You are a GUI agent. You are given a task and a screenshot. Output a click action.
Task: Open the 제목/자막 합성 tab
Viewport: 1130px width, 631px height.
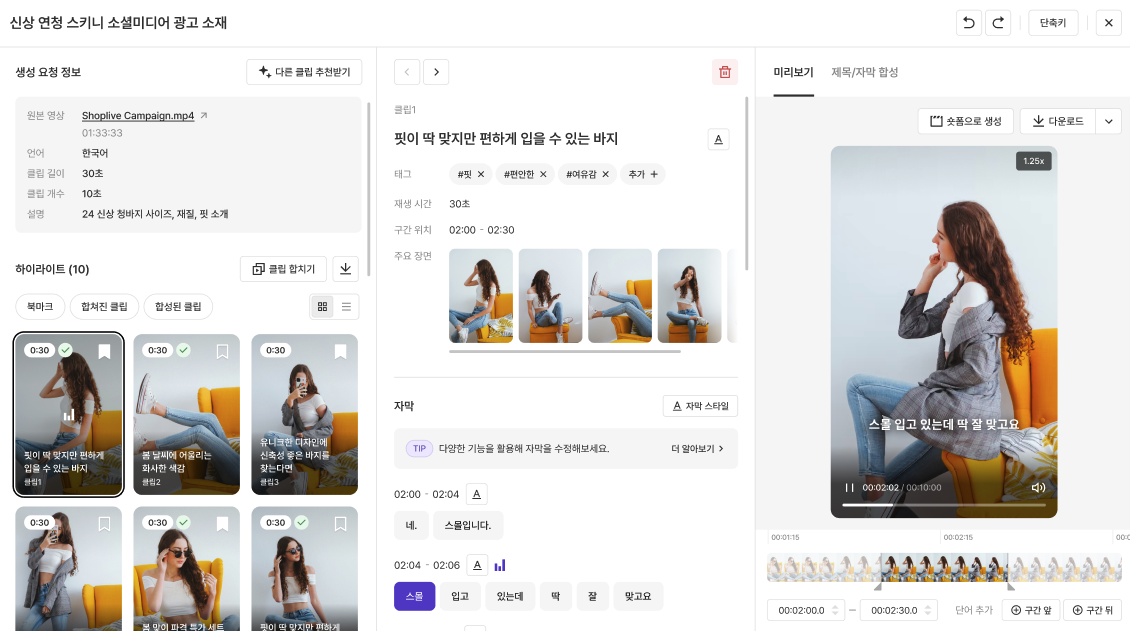[864, 73]
